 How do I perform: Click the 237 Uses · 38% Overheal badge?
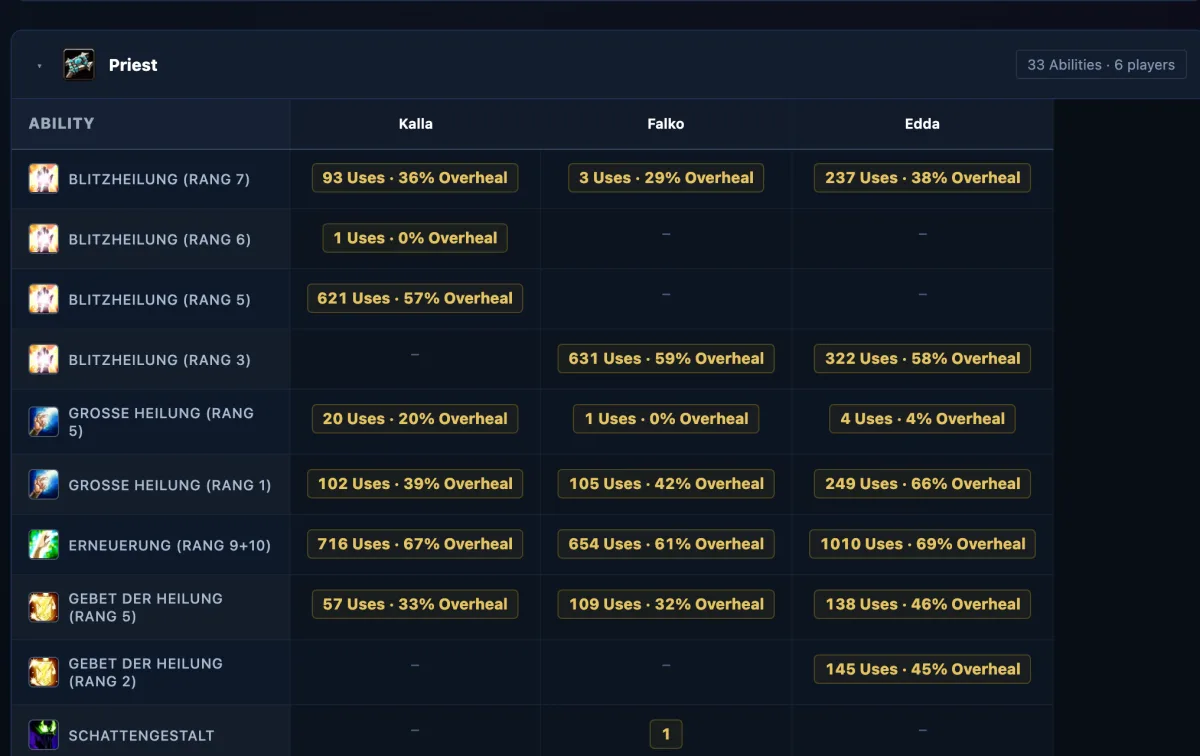coord(922,178)
